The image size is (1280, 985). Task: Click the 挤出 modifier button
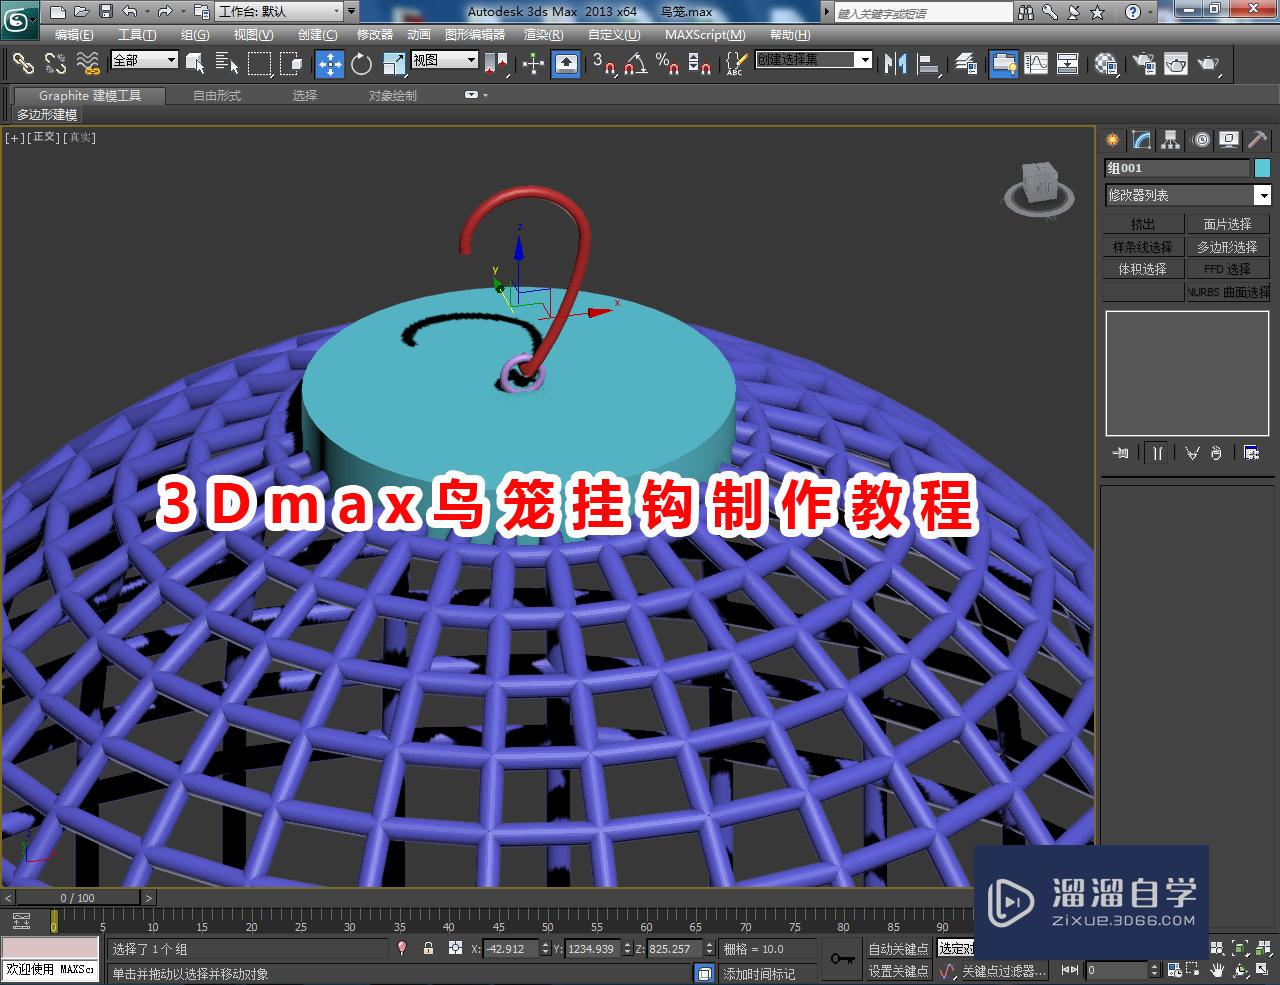click(1143, 225)
